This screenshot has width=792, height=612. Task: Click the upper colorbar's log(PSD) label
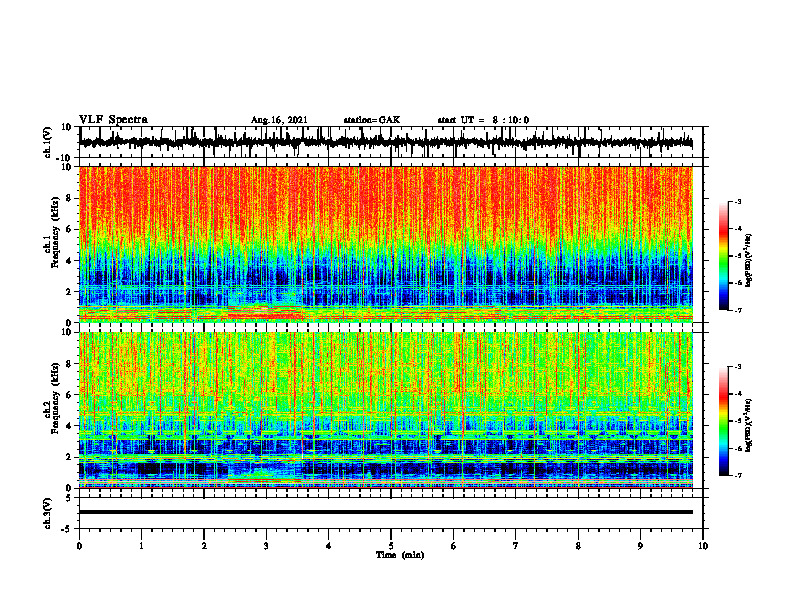749,261
